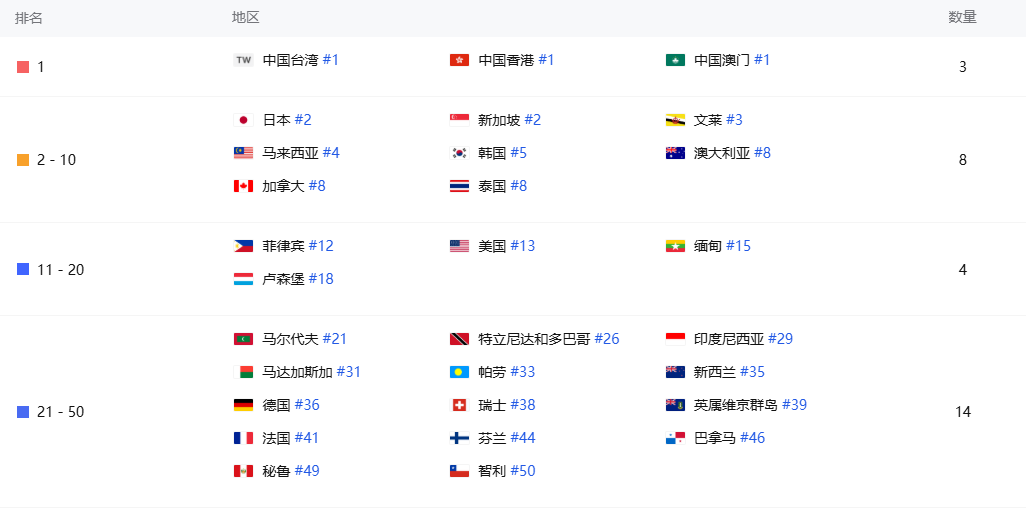The height and width of the screenshot is (508, 1026).
Task: Click the orange 2 - 10 color square
Action: tap(23, 160)
